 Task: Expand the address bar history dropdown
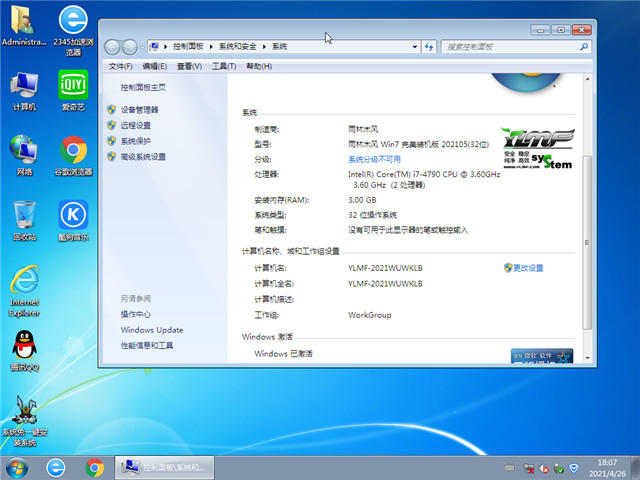[415, 47]
